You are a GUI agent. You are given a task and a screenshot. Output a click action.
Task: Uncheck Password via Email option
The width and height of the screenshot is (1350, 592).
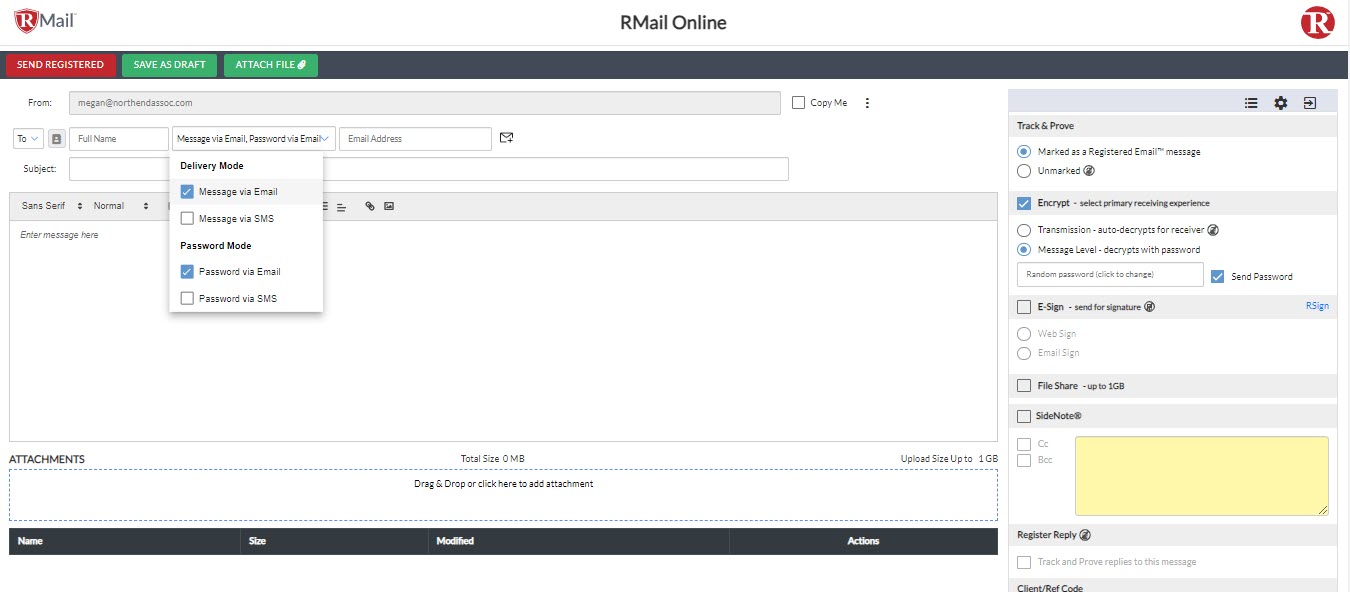click(x=187, y=271)
